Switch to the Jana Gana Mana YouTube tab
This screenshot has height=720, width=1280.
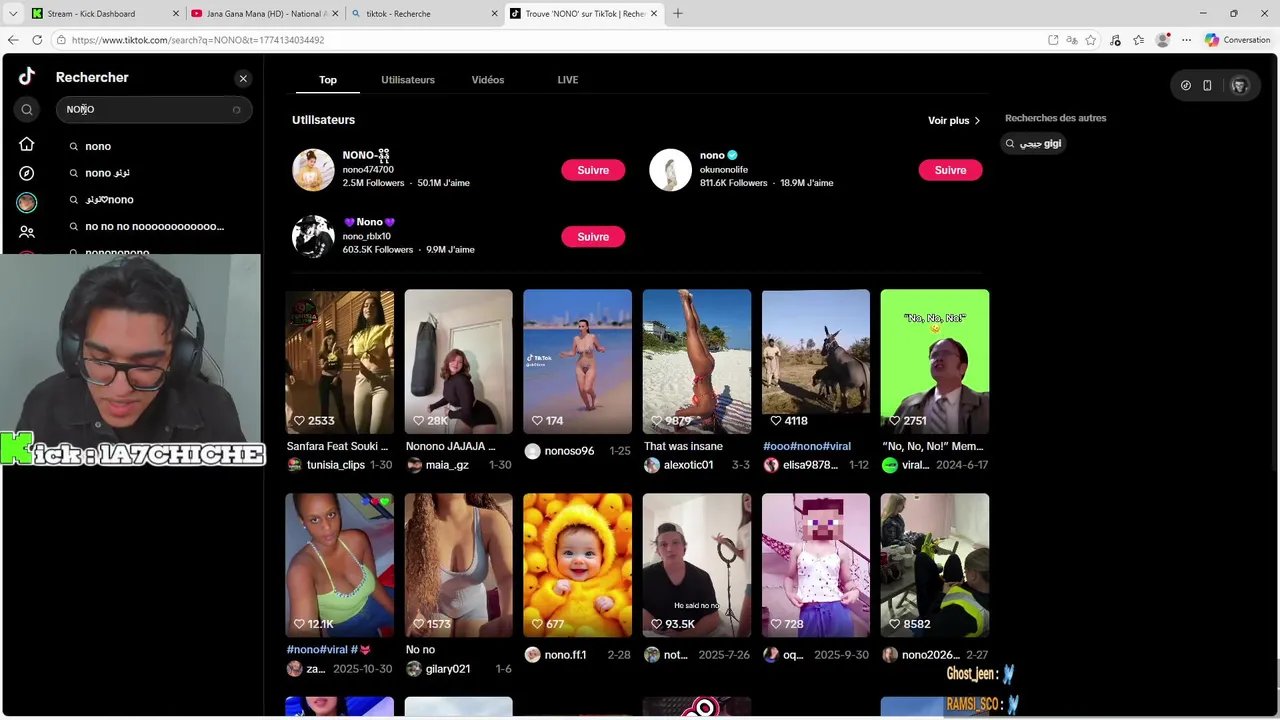pos(264,13)
